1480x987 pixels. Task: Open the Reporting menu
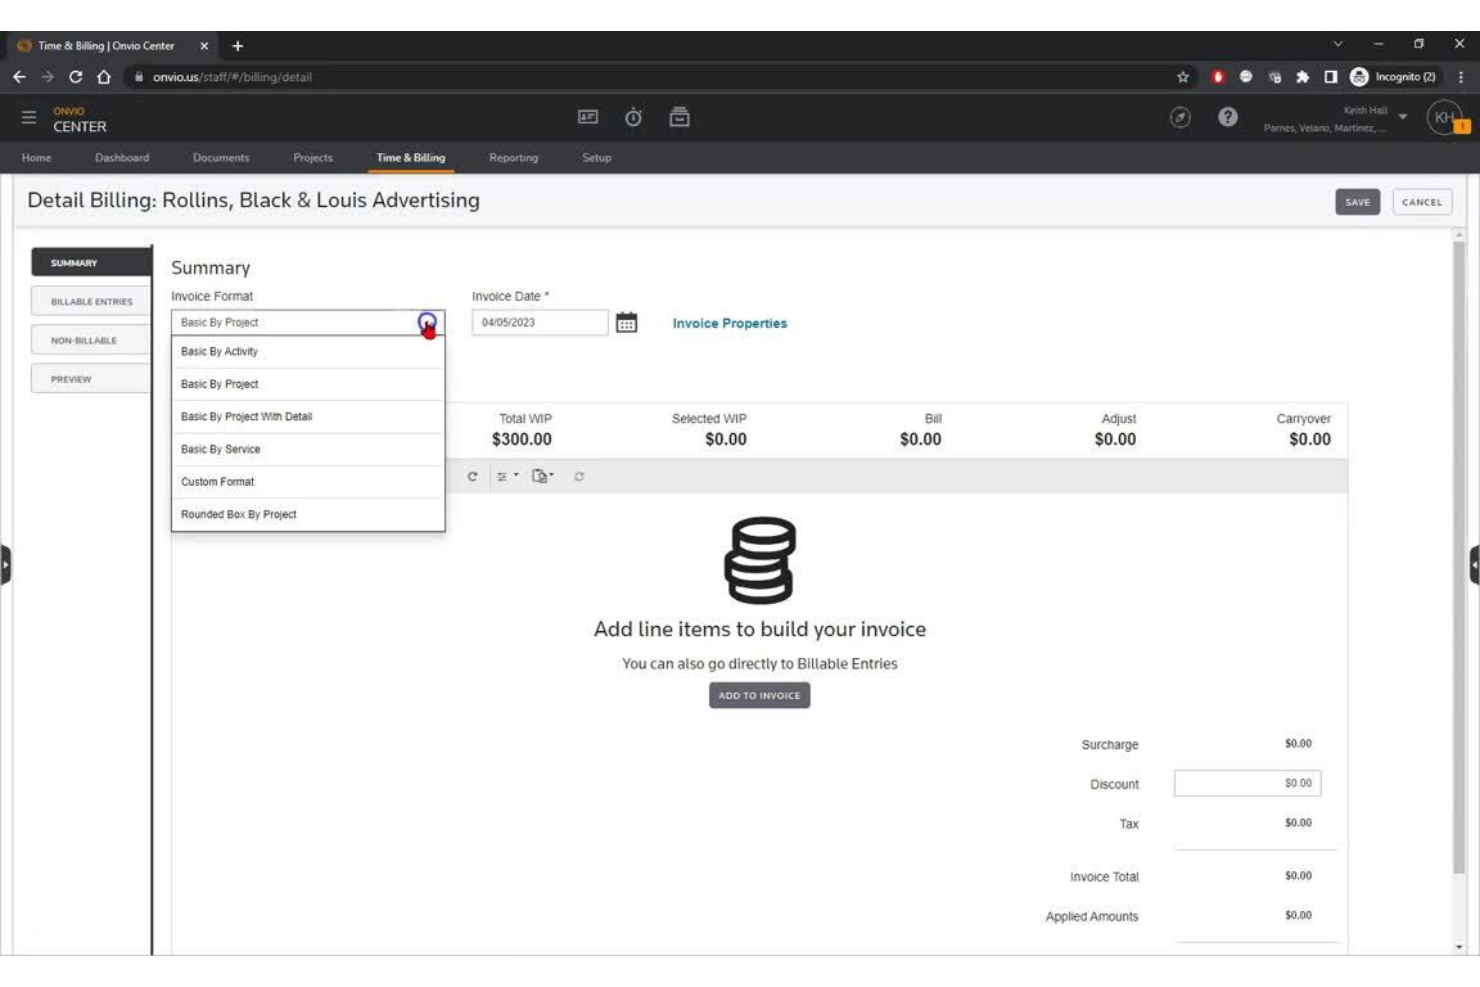click(x=513, y=157)
